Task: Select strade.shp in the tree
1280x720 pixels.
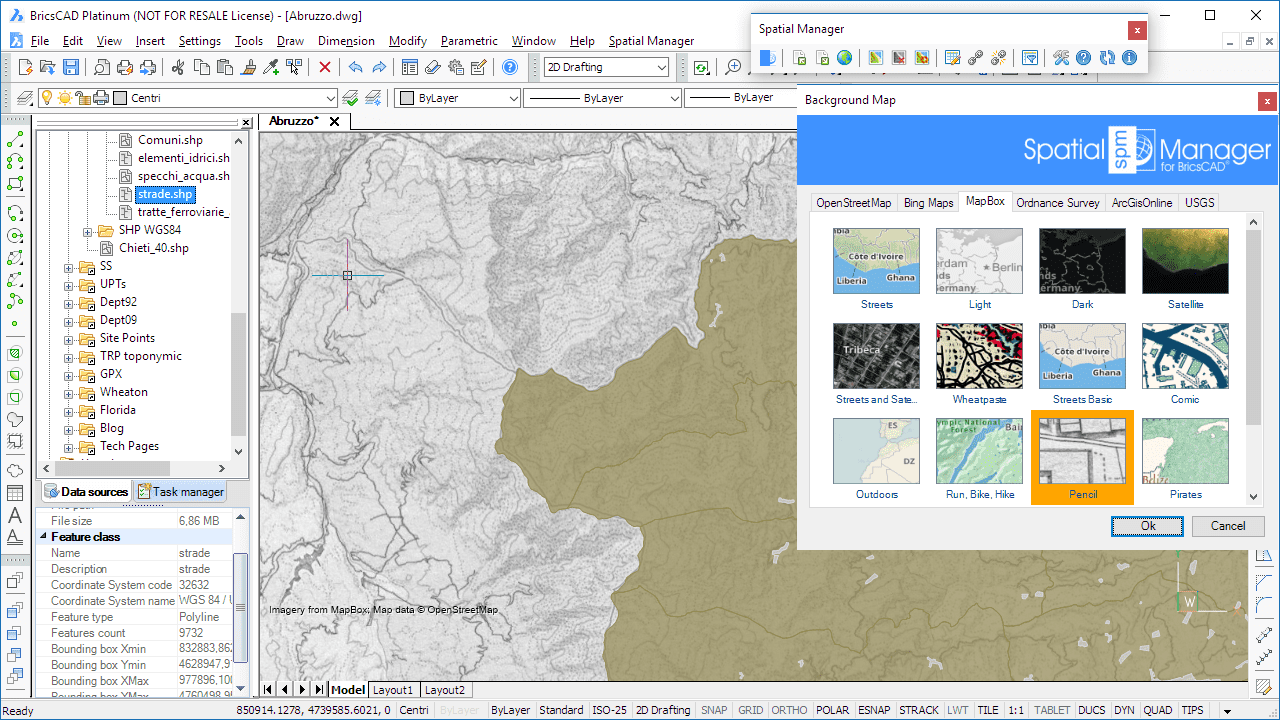Action: pos(165,194)
